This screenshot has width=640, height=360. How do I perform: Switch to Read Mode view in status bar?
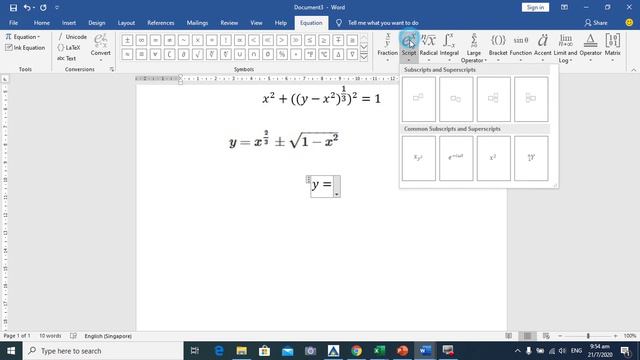coord(509,336)
